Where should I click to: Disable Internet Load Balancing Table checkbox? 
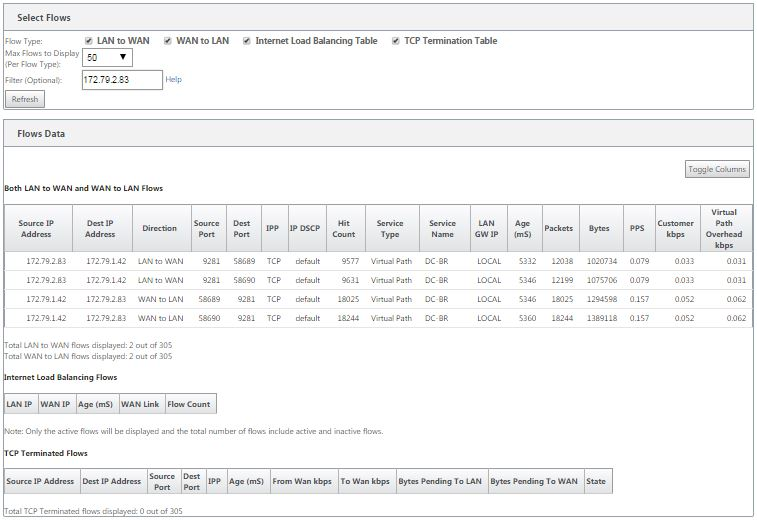[247, 41]
